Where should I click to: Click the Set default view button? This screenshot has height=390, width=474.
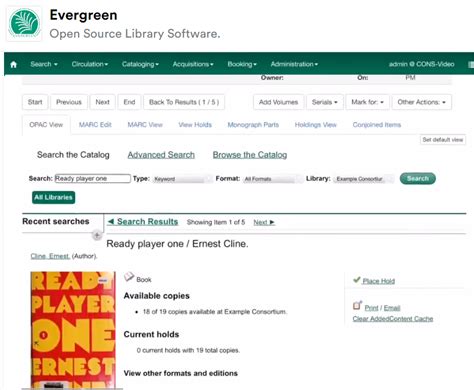coord(443,140)
